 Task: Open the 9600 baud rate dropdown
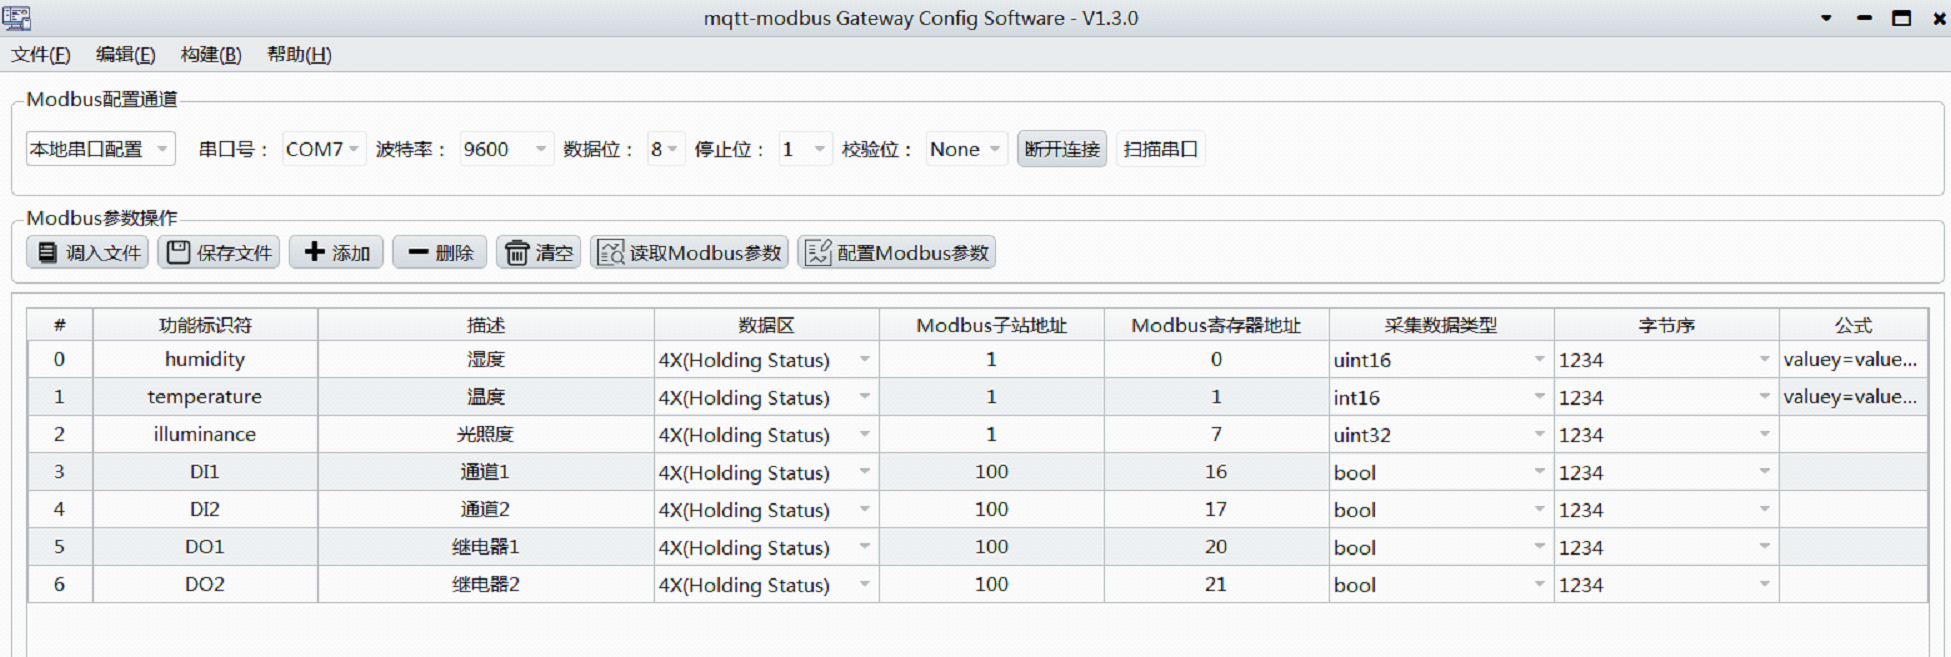click(x=506, y=149)
